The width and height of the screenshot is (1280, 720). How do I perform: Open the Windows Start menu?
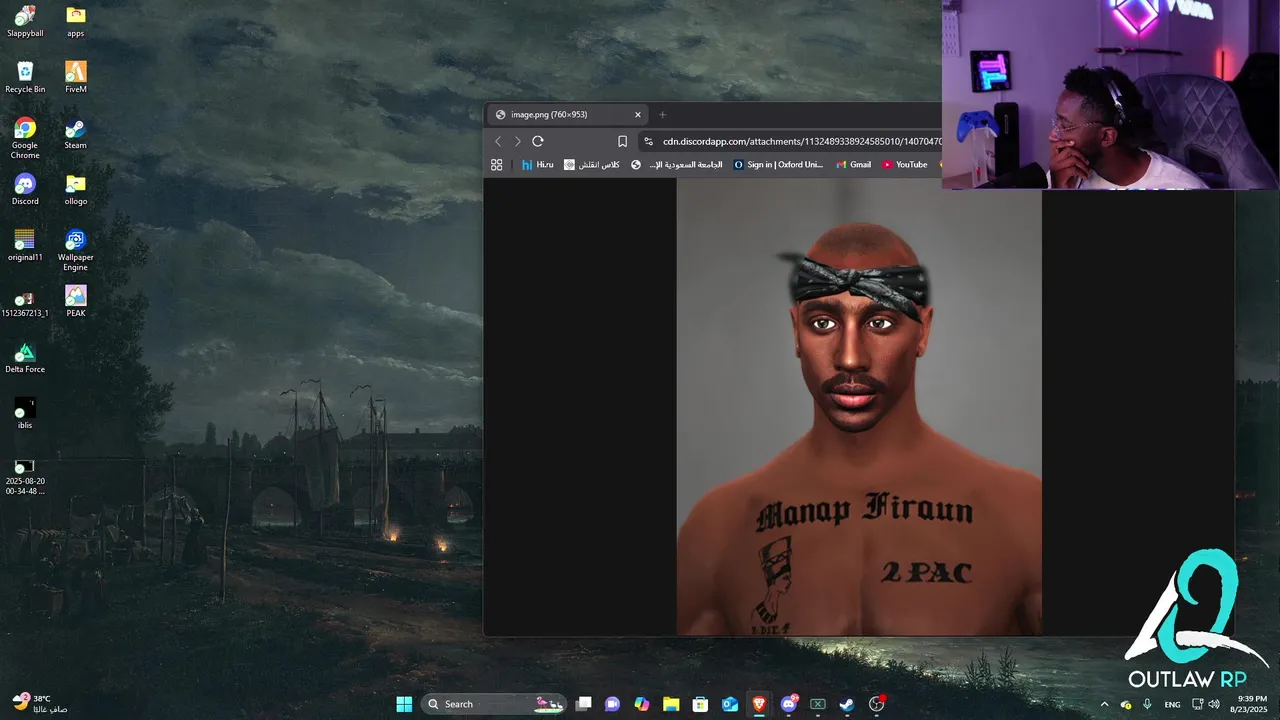coord(404,704)
